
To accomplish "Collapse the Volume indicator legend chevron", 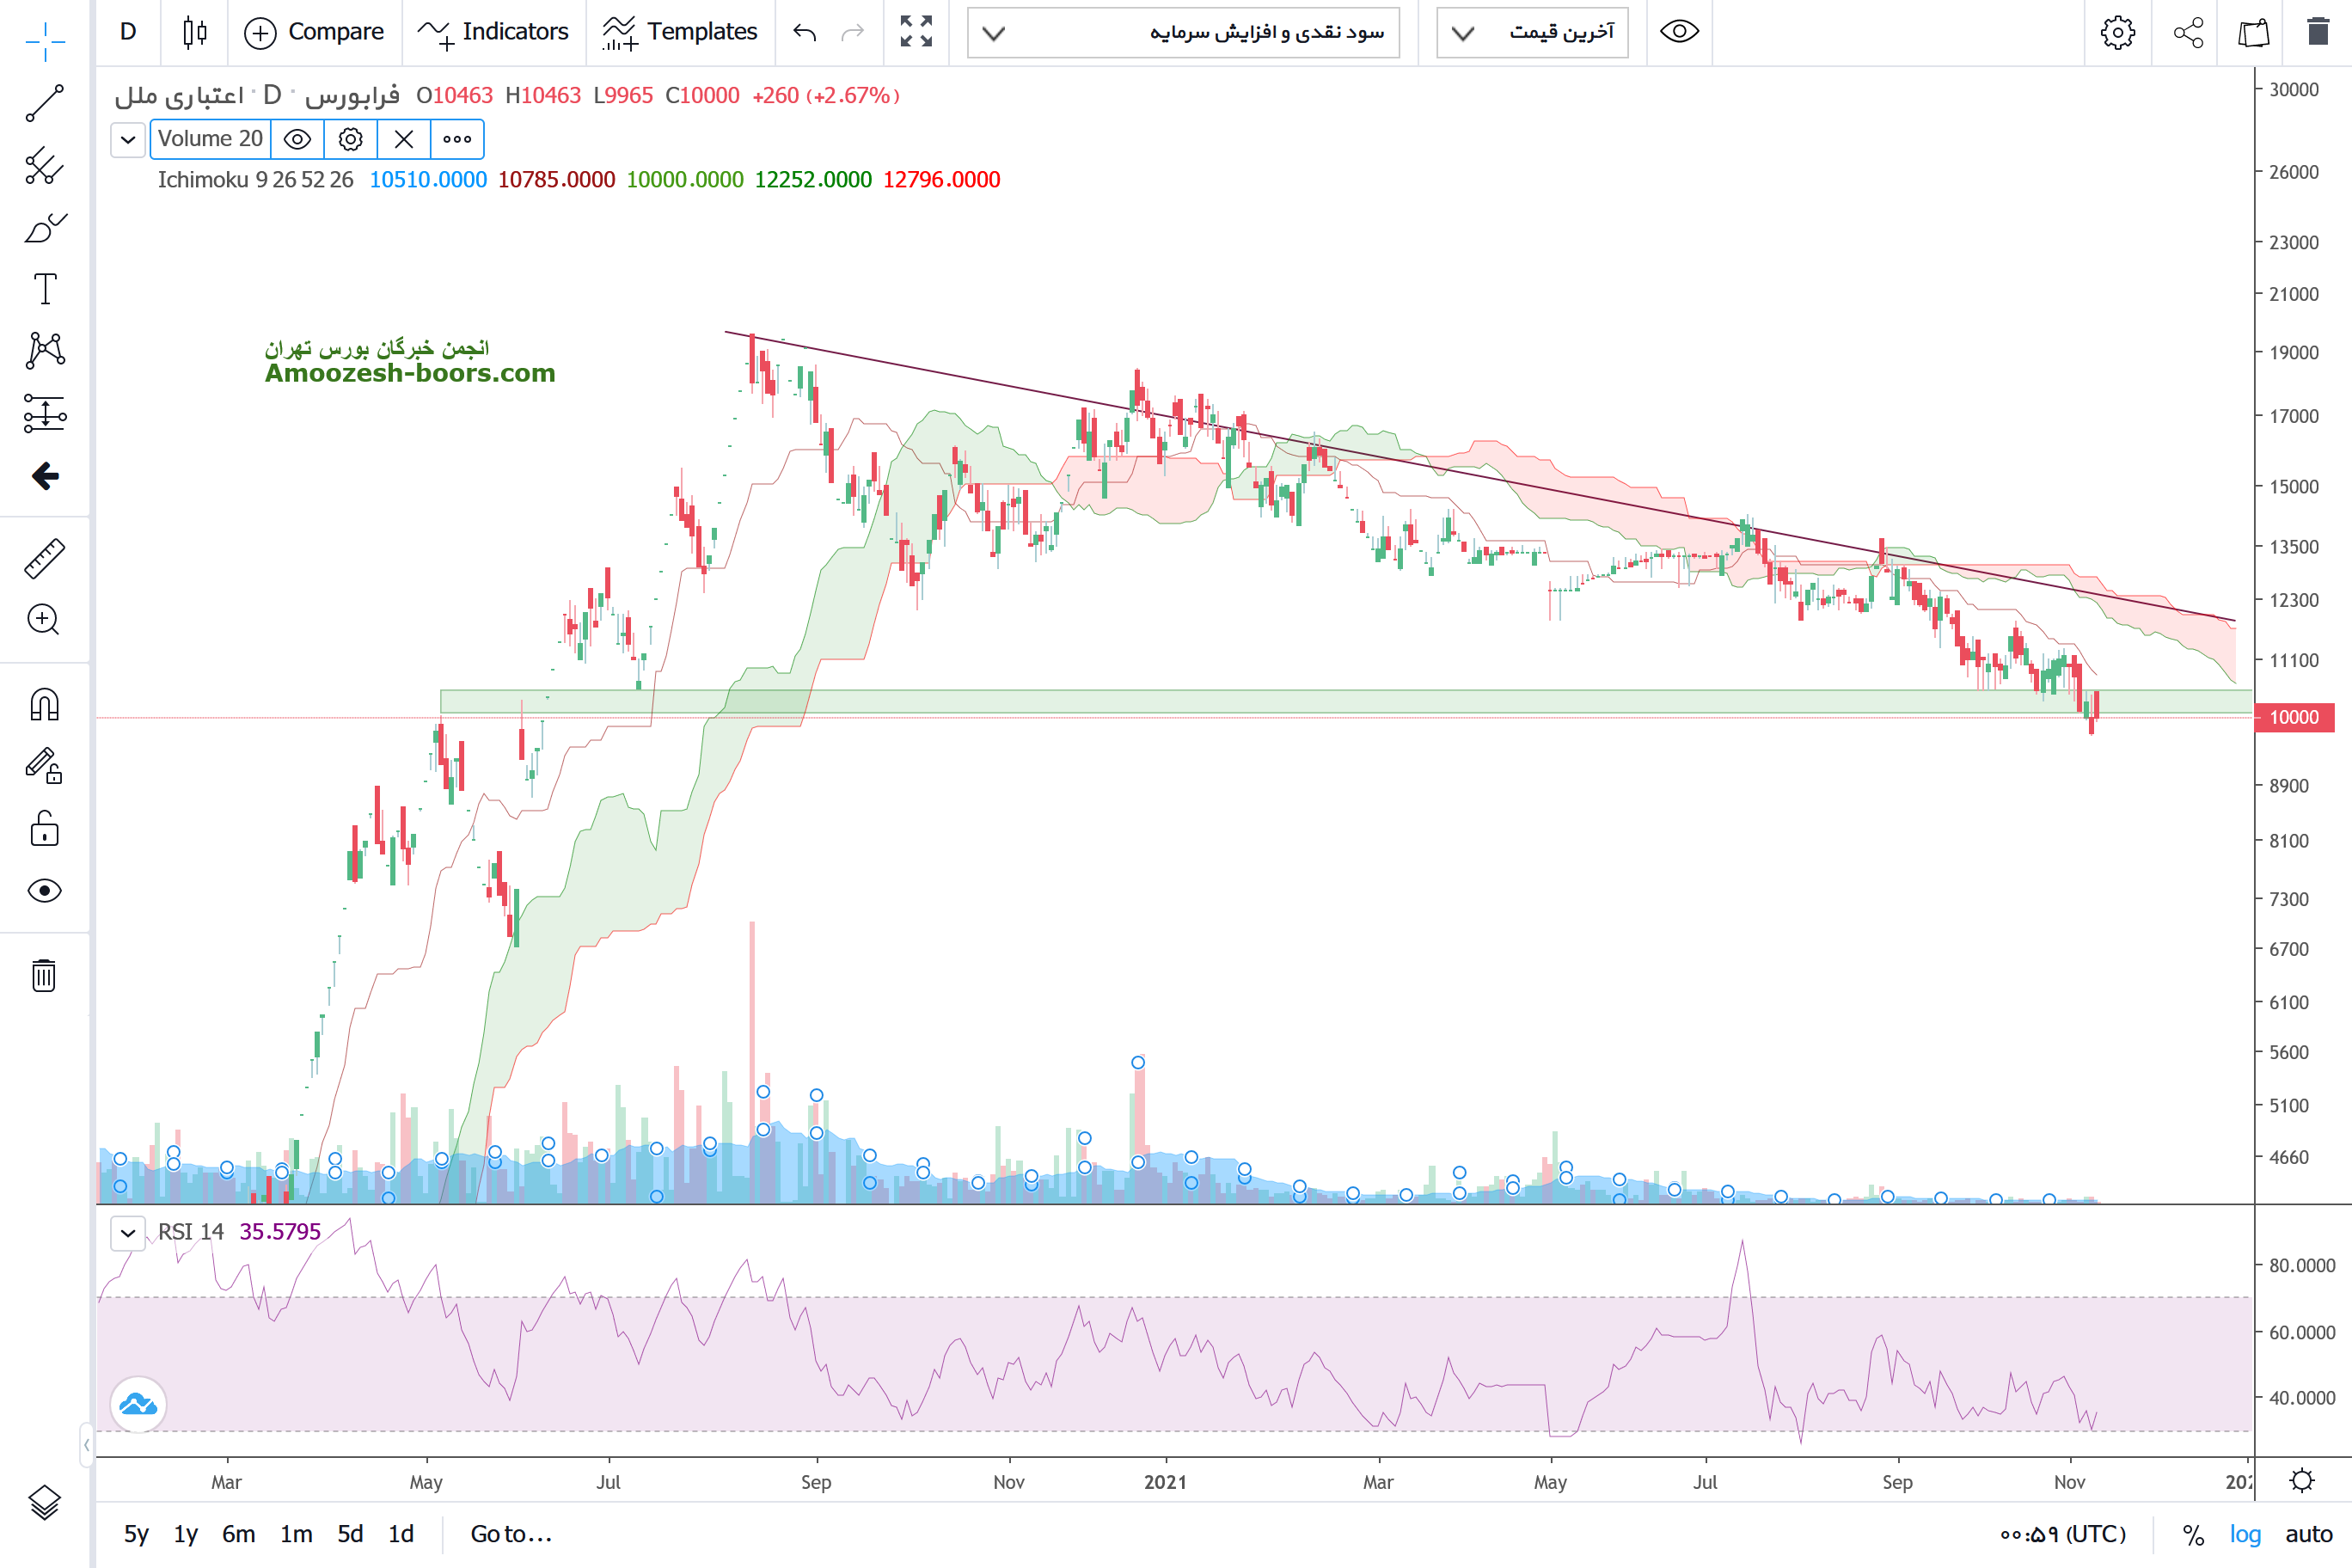I will [x=128, y=139].
